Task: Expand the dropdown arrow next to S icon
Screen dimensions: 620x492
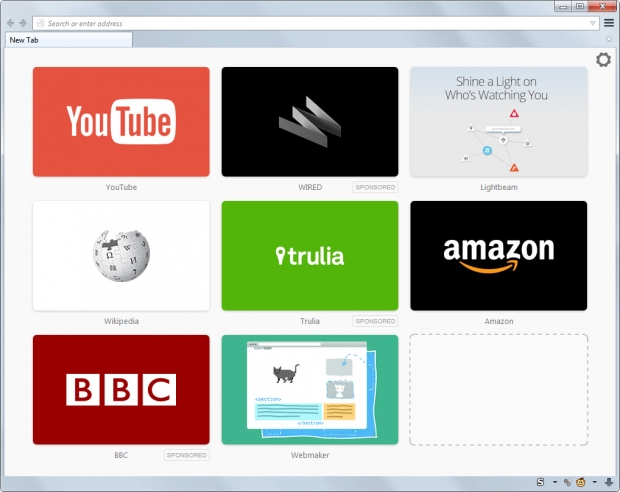Action: pyautogui.click(x=555, y=482)
